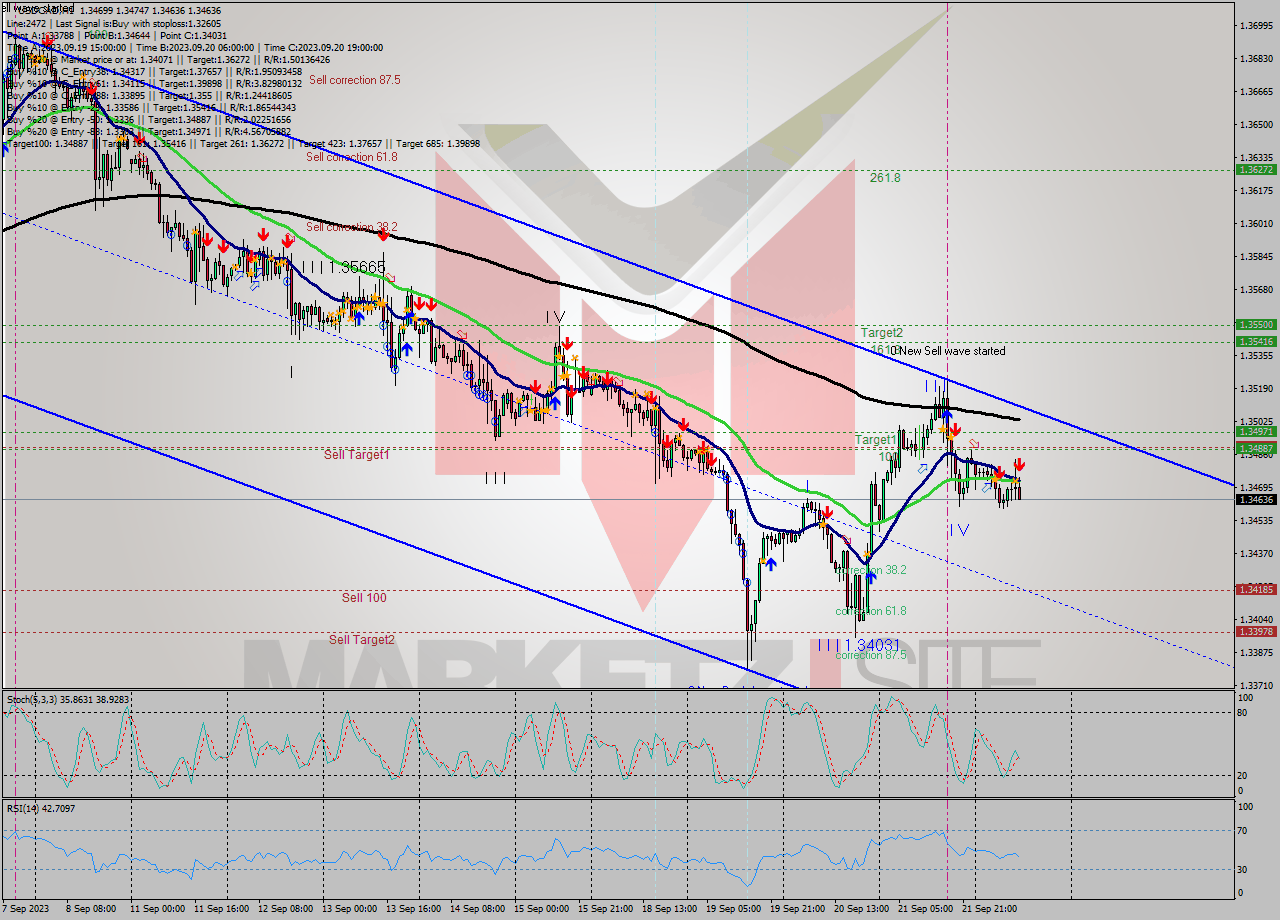Click the 'Sell correction 38.2' label
This screenshot has height=920, width=1280.
352,227
